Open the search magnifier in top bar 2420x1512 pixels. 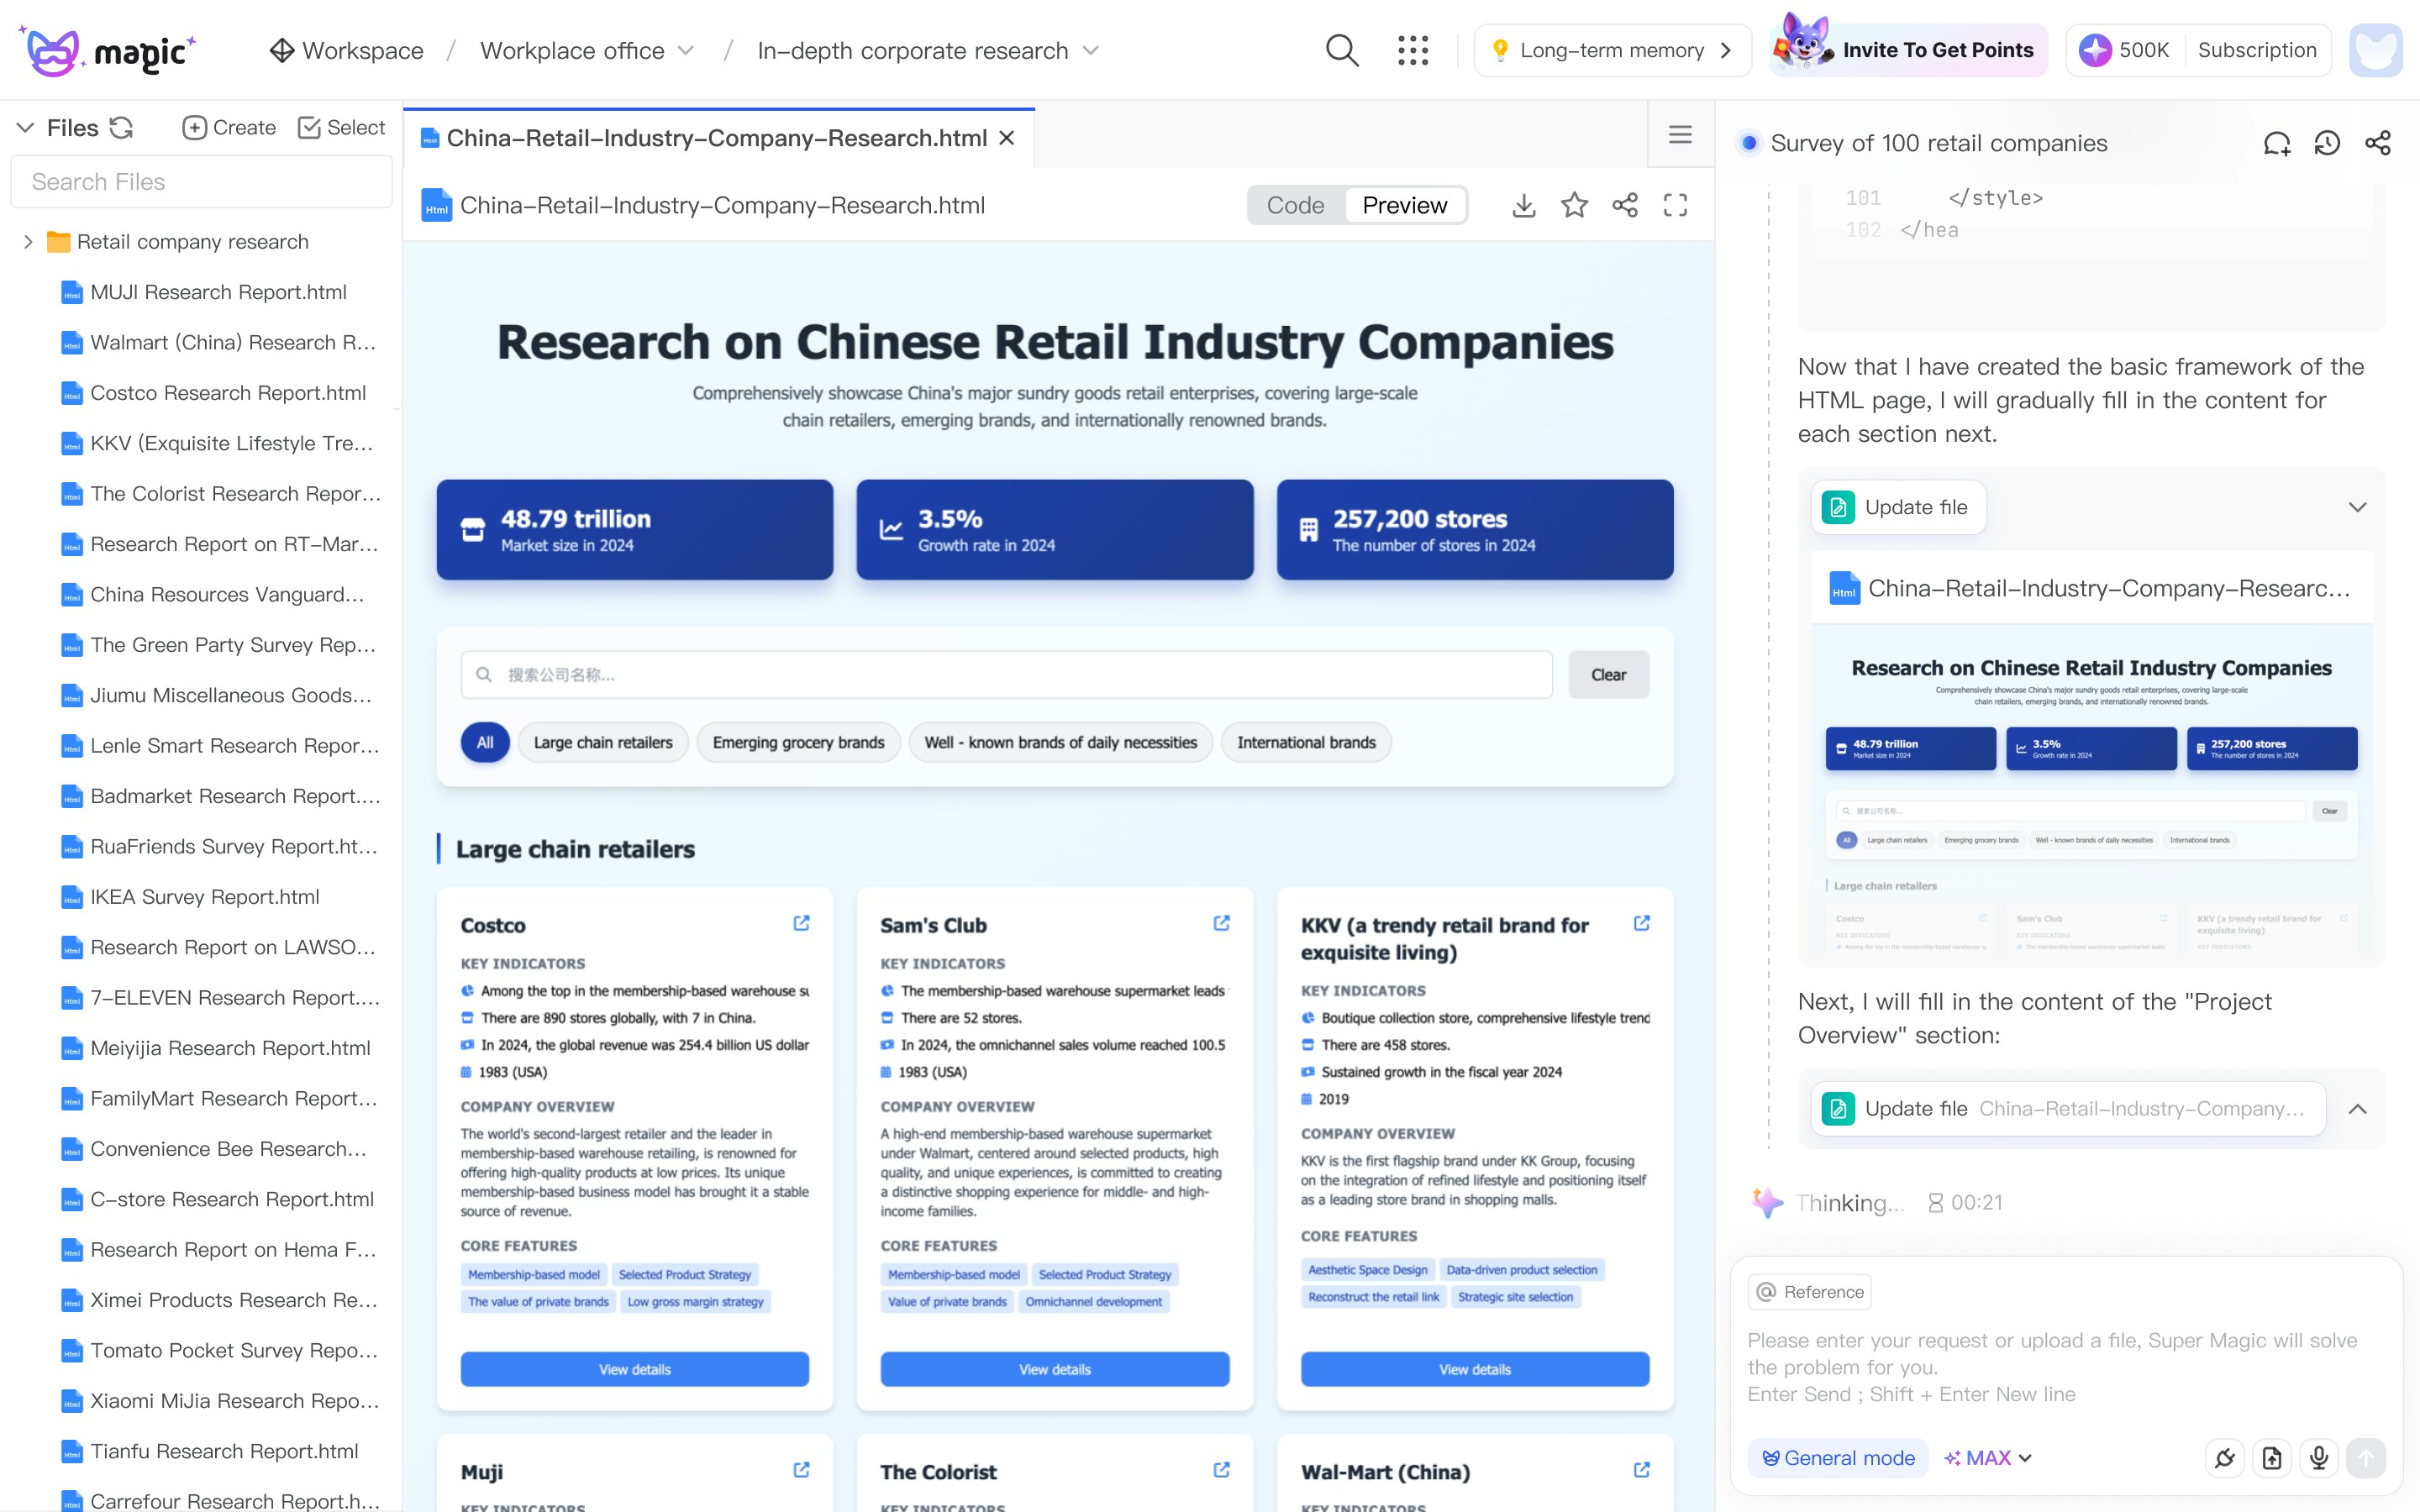pos(1341,50)
